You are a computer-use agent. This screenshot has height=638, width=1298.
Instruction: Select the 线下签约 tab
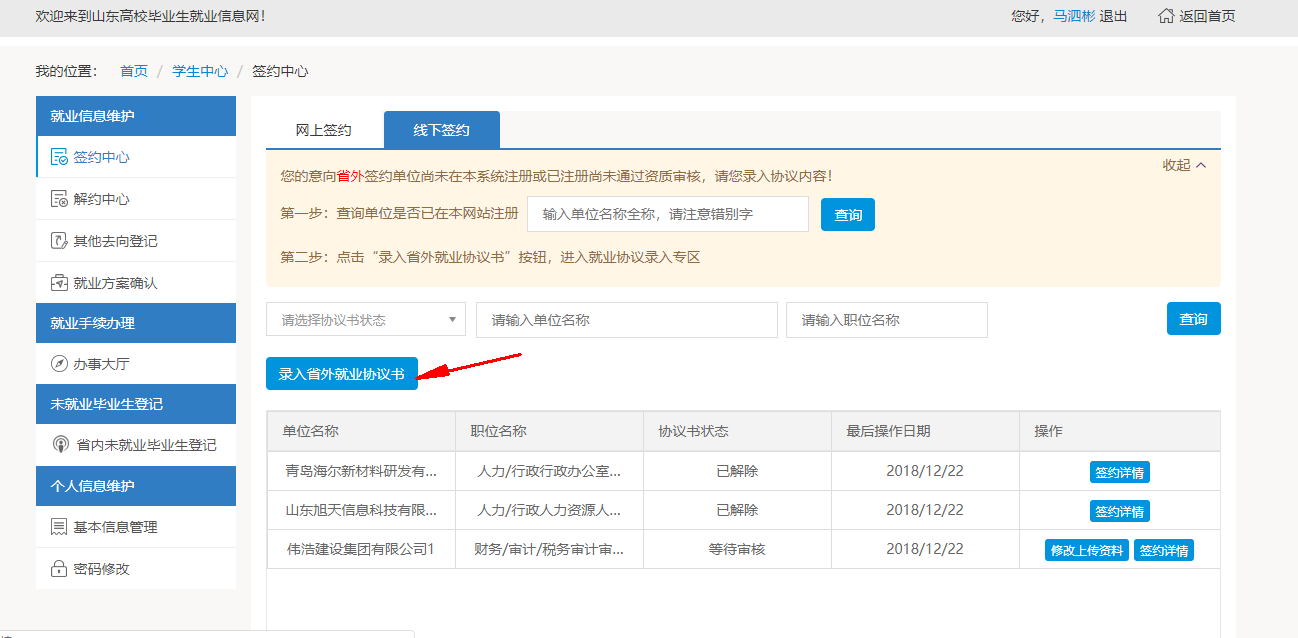coord(441,130)
